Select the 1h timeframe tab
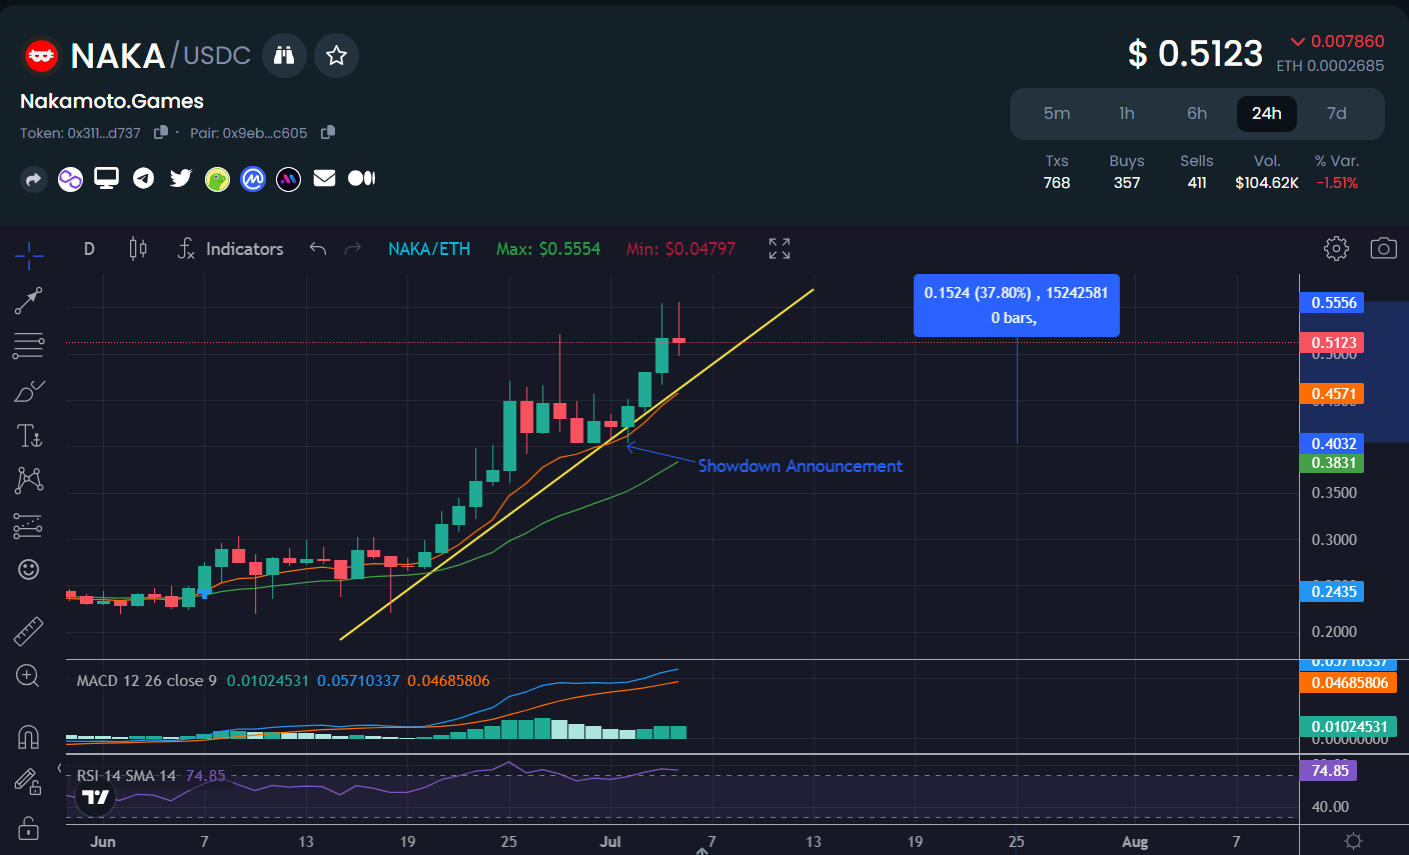1409x855 pixels. [1127, 113]
